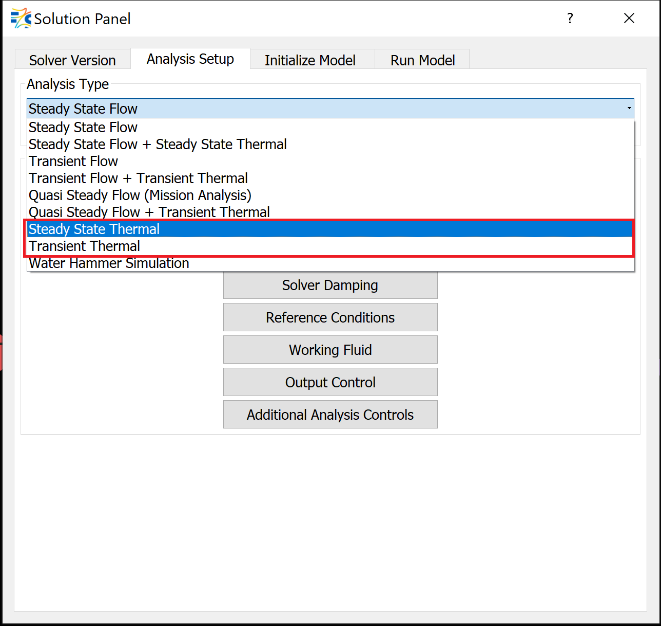
Task: Choose Transient Thermal from the list
Action: (x=84, y=246)
